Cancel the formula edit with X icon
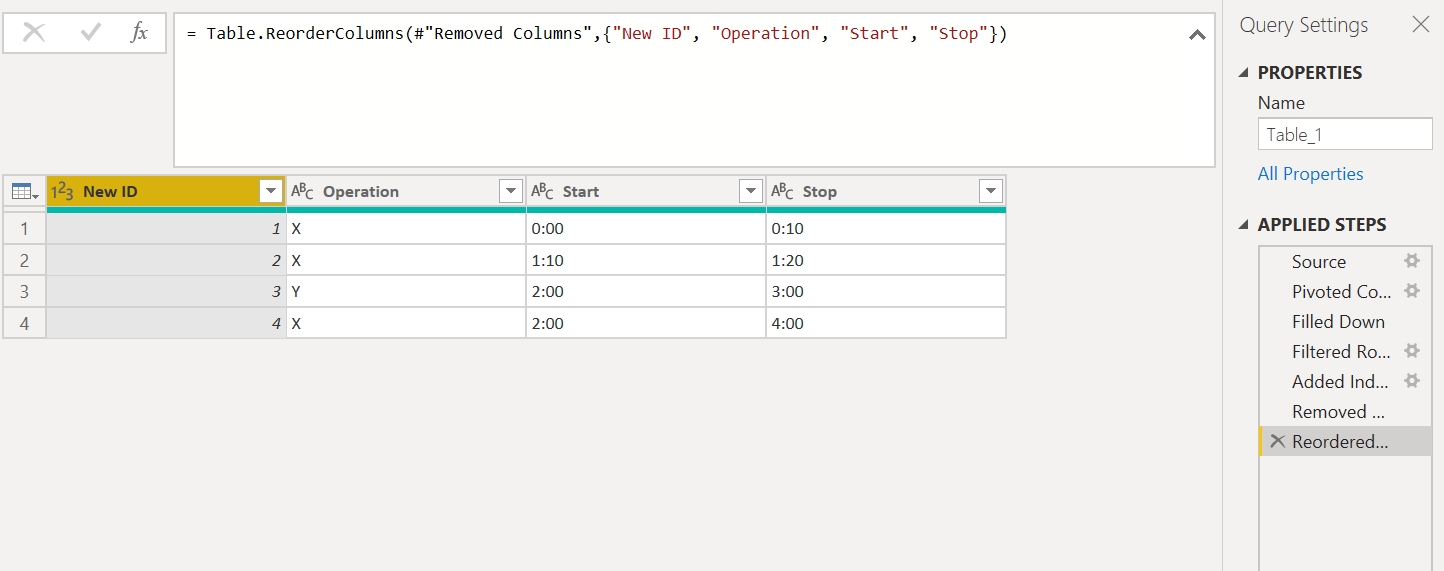The height and width of the screenshot is (571, 1444). coord(34,33)
